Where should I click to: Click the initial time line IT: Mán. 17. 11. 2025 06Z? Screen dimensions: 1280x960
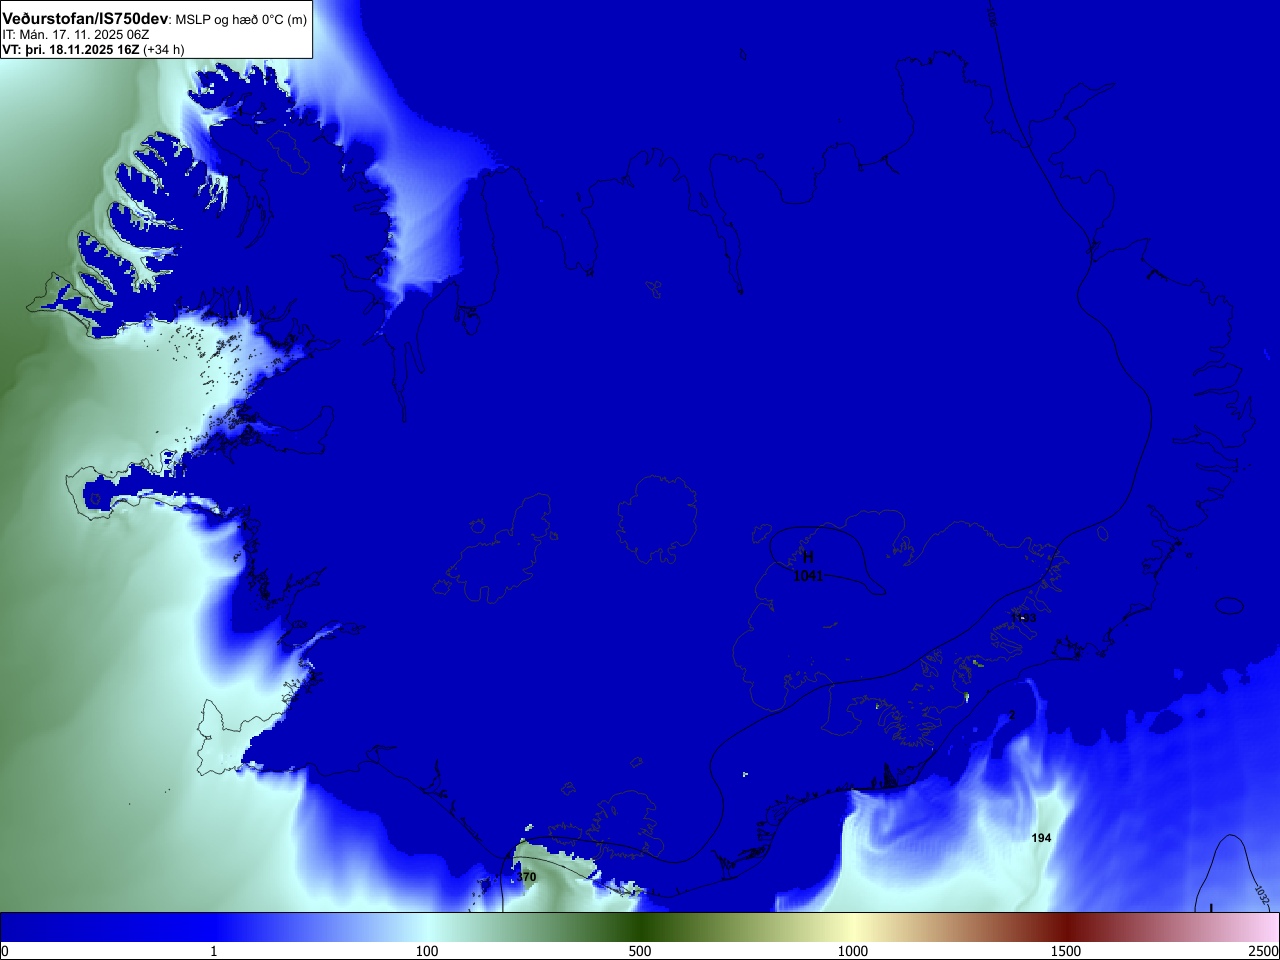76,35
